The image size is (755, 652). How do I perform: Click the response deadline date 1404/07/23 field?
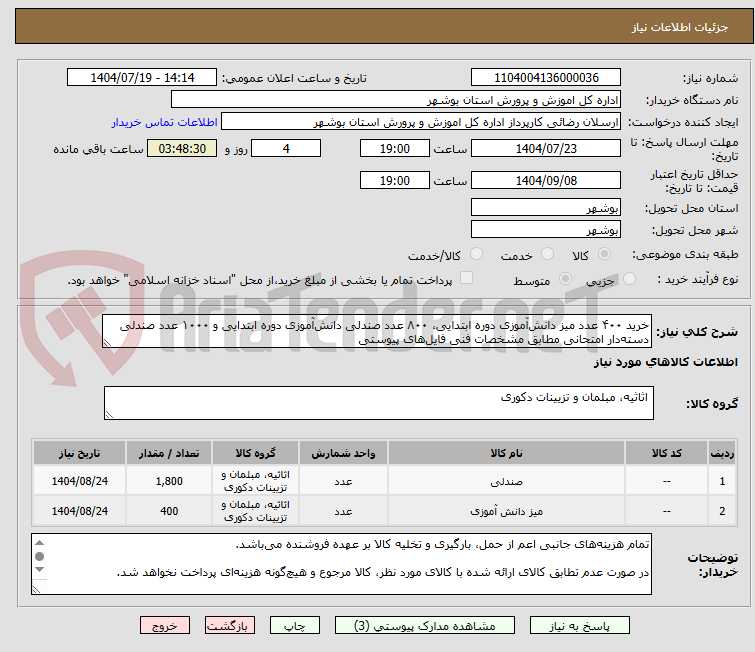click(545, 148)
